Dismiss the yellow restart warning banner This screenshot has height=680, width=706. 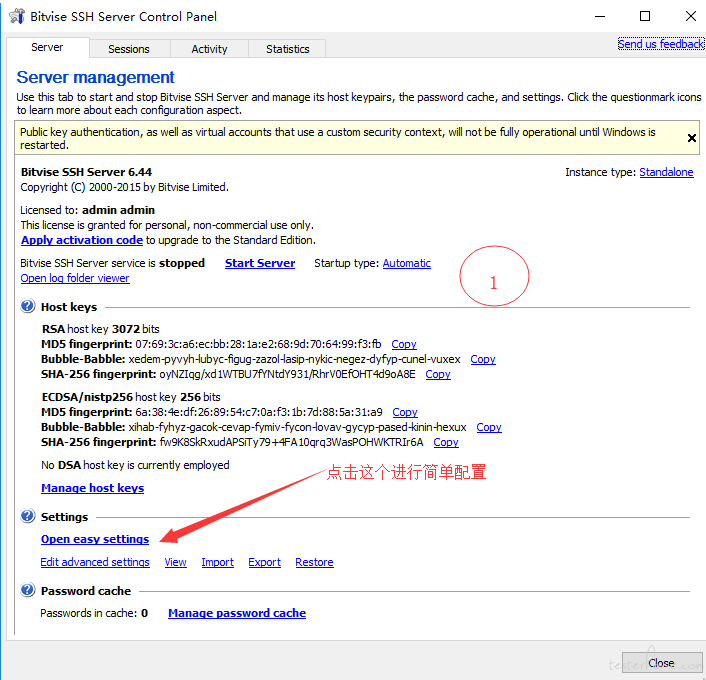coord(692,138)
